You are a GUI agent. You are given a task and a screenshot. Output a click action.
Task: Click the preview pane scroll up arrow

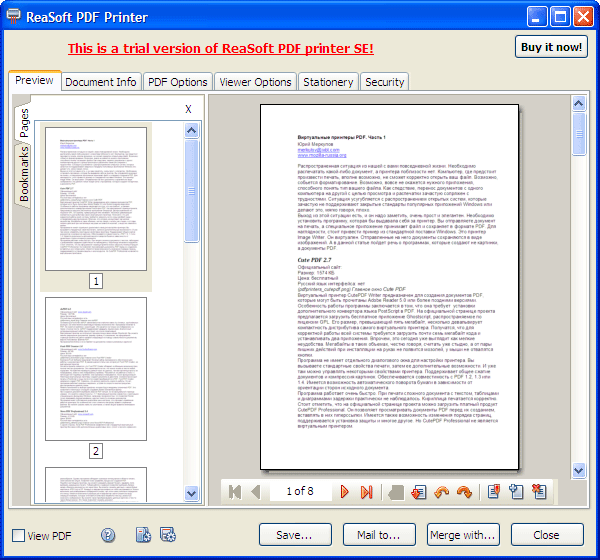tap(579, 103)
